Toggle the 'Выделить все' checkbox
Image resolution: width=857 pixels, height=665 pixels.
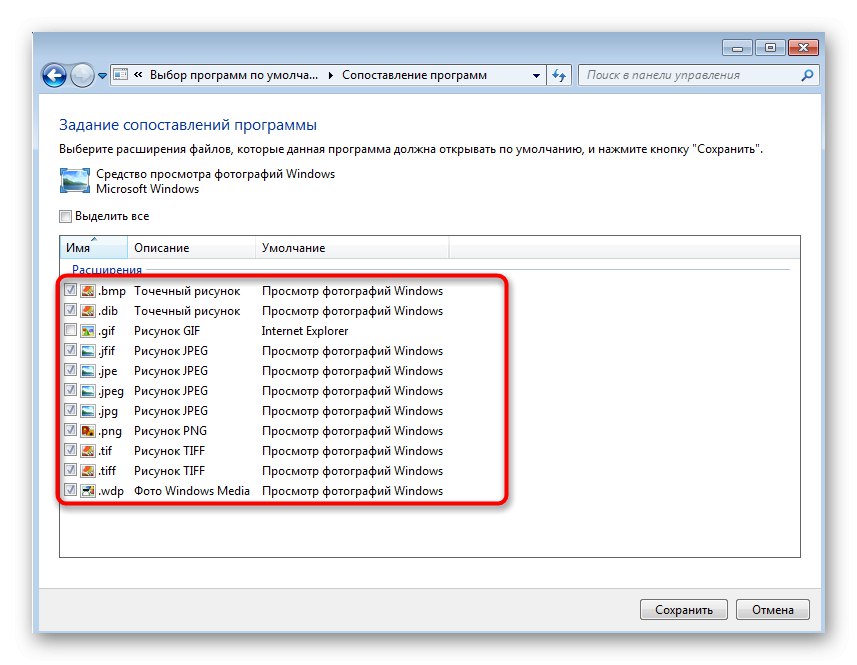tap(66, 216)
